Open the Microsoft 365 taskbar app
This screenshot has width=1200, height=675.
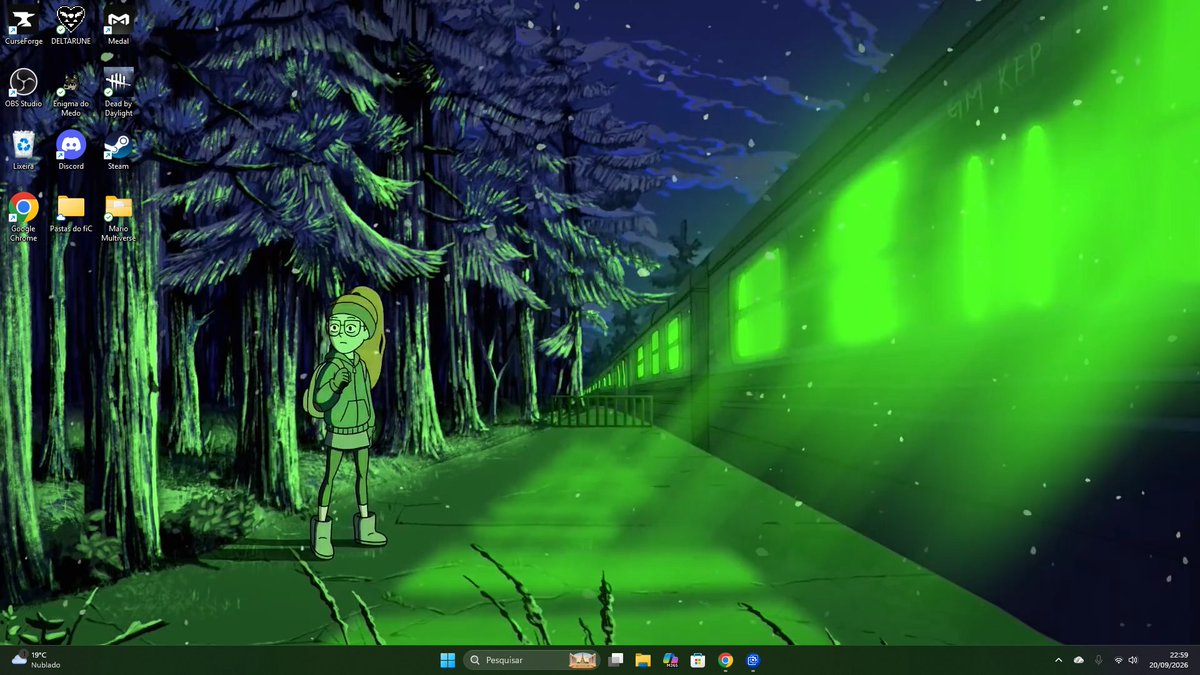pos(670,660)
